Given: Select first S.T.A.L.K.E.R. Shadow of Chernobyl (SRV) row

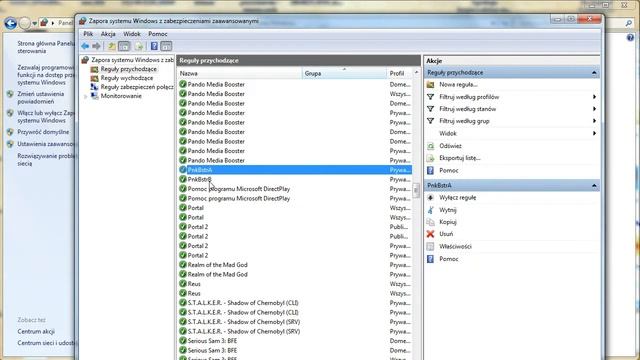Looking at the screenshot, I should (295, 322).
